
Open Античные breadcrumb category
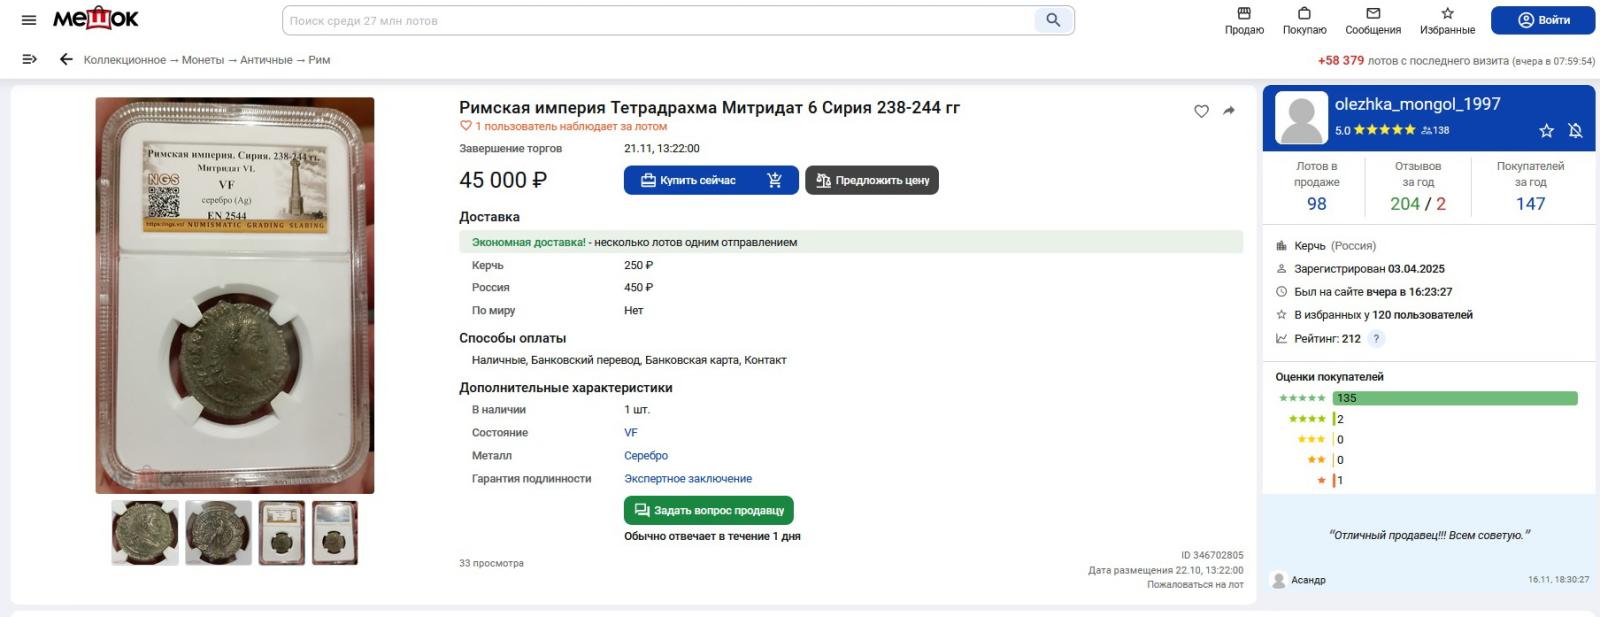pyautogui.click(x=266, y=60)
